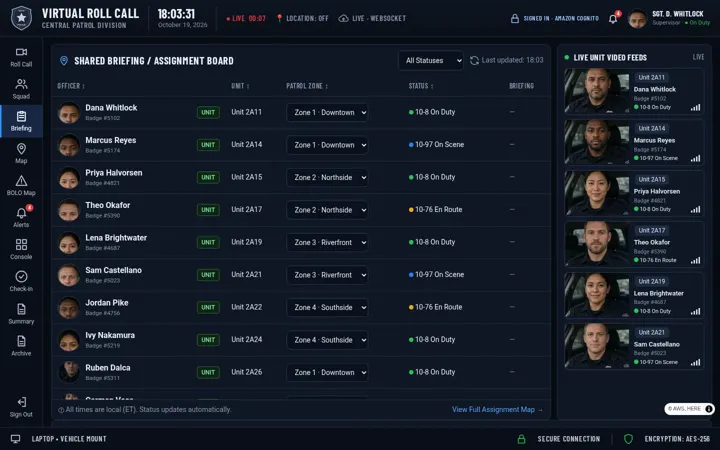Screen dimensions: 720x450
Task: Open the All Statuses filter dropdown
Action: 431,60
